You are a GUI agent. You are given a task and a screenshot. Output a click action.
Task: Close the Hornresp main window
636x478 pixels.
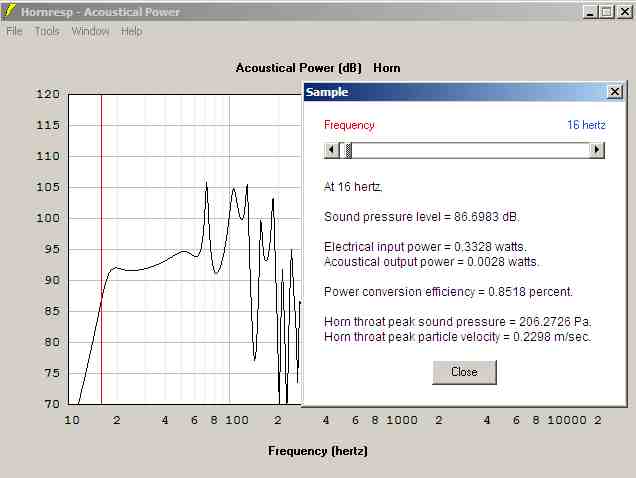625,12
